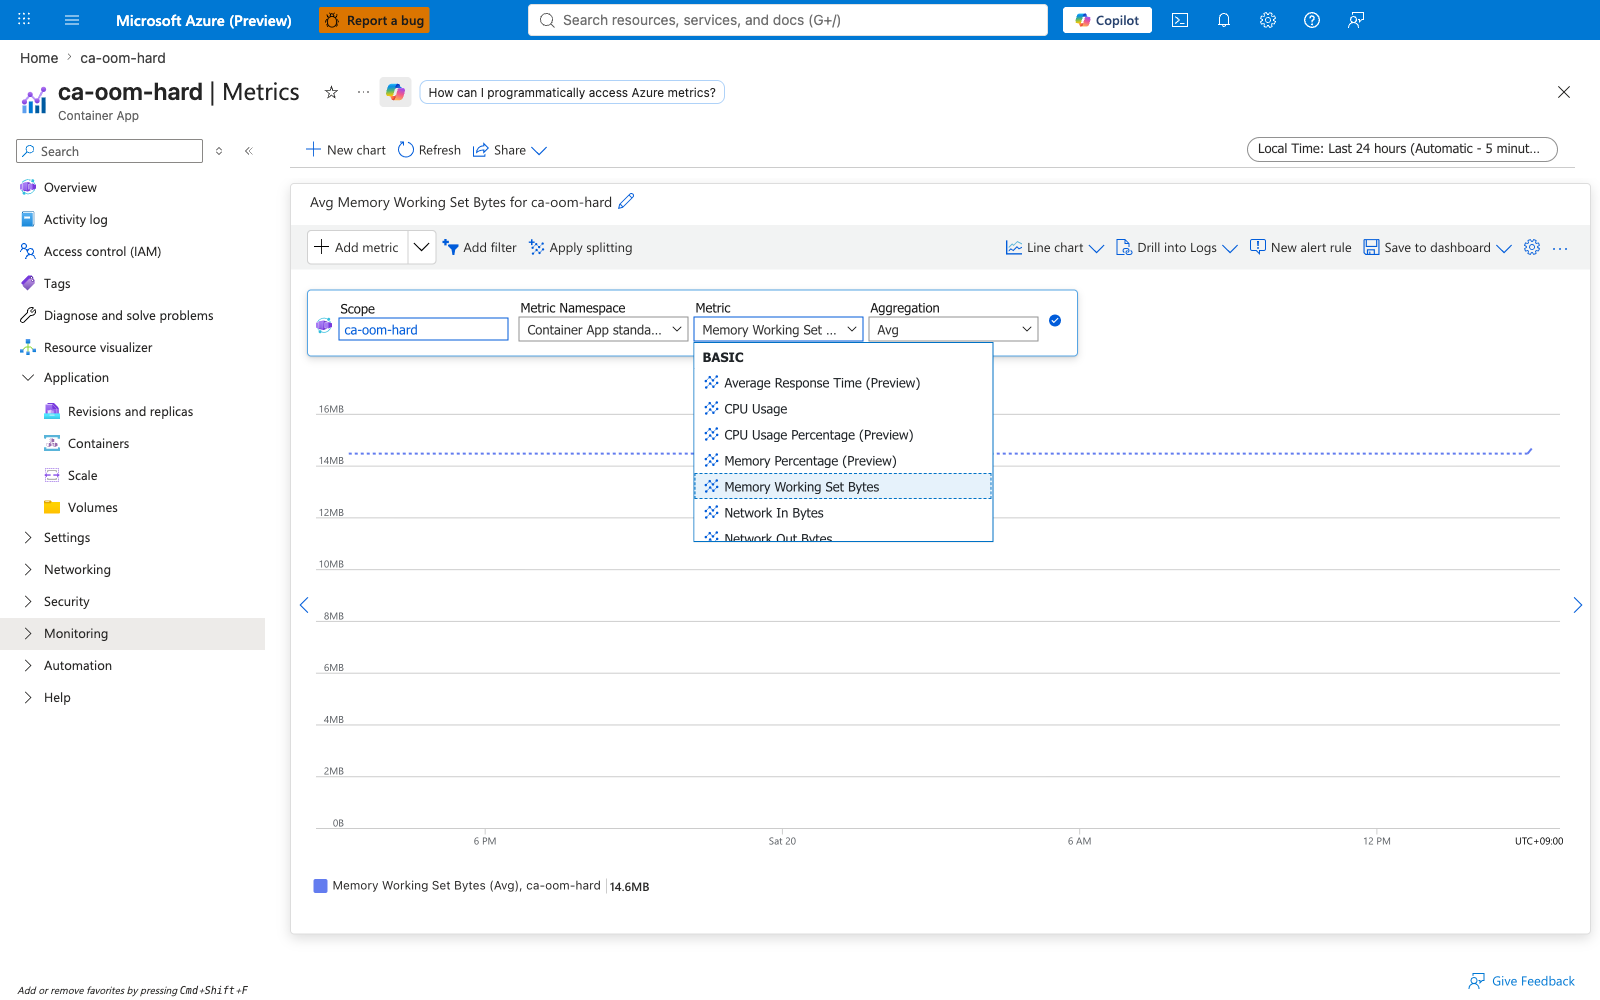
Task: Open the Metric Namespace dropdown
Action: tap(604, 329)
